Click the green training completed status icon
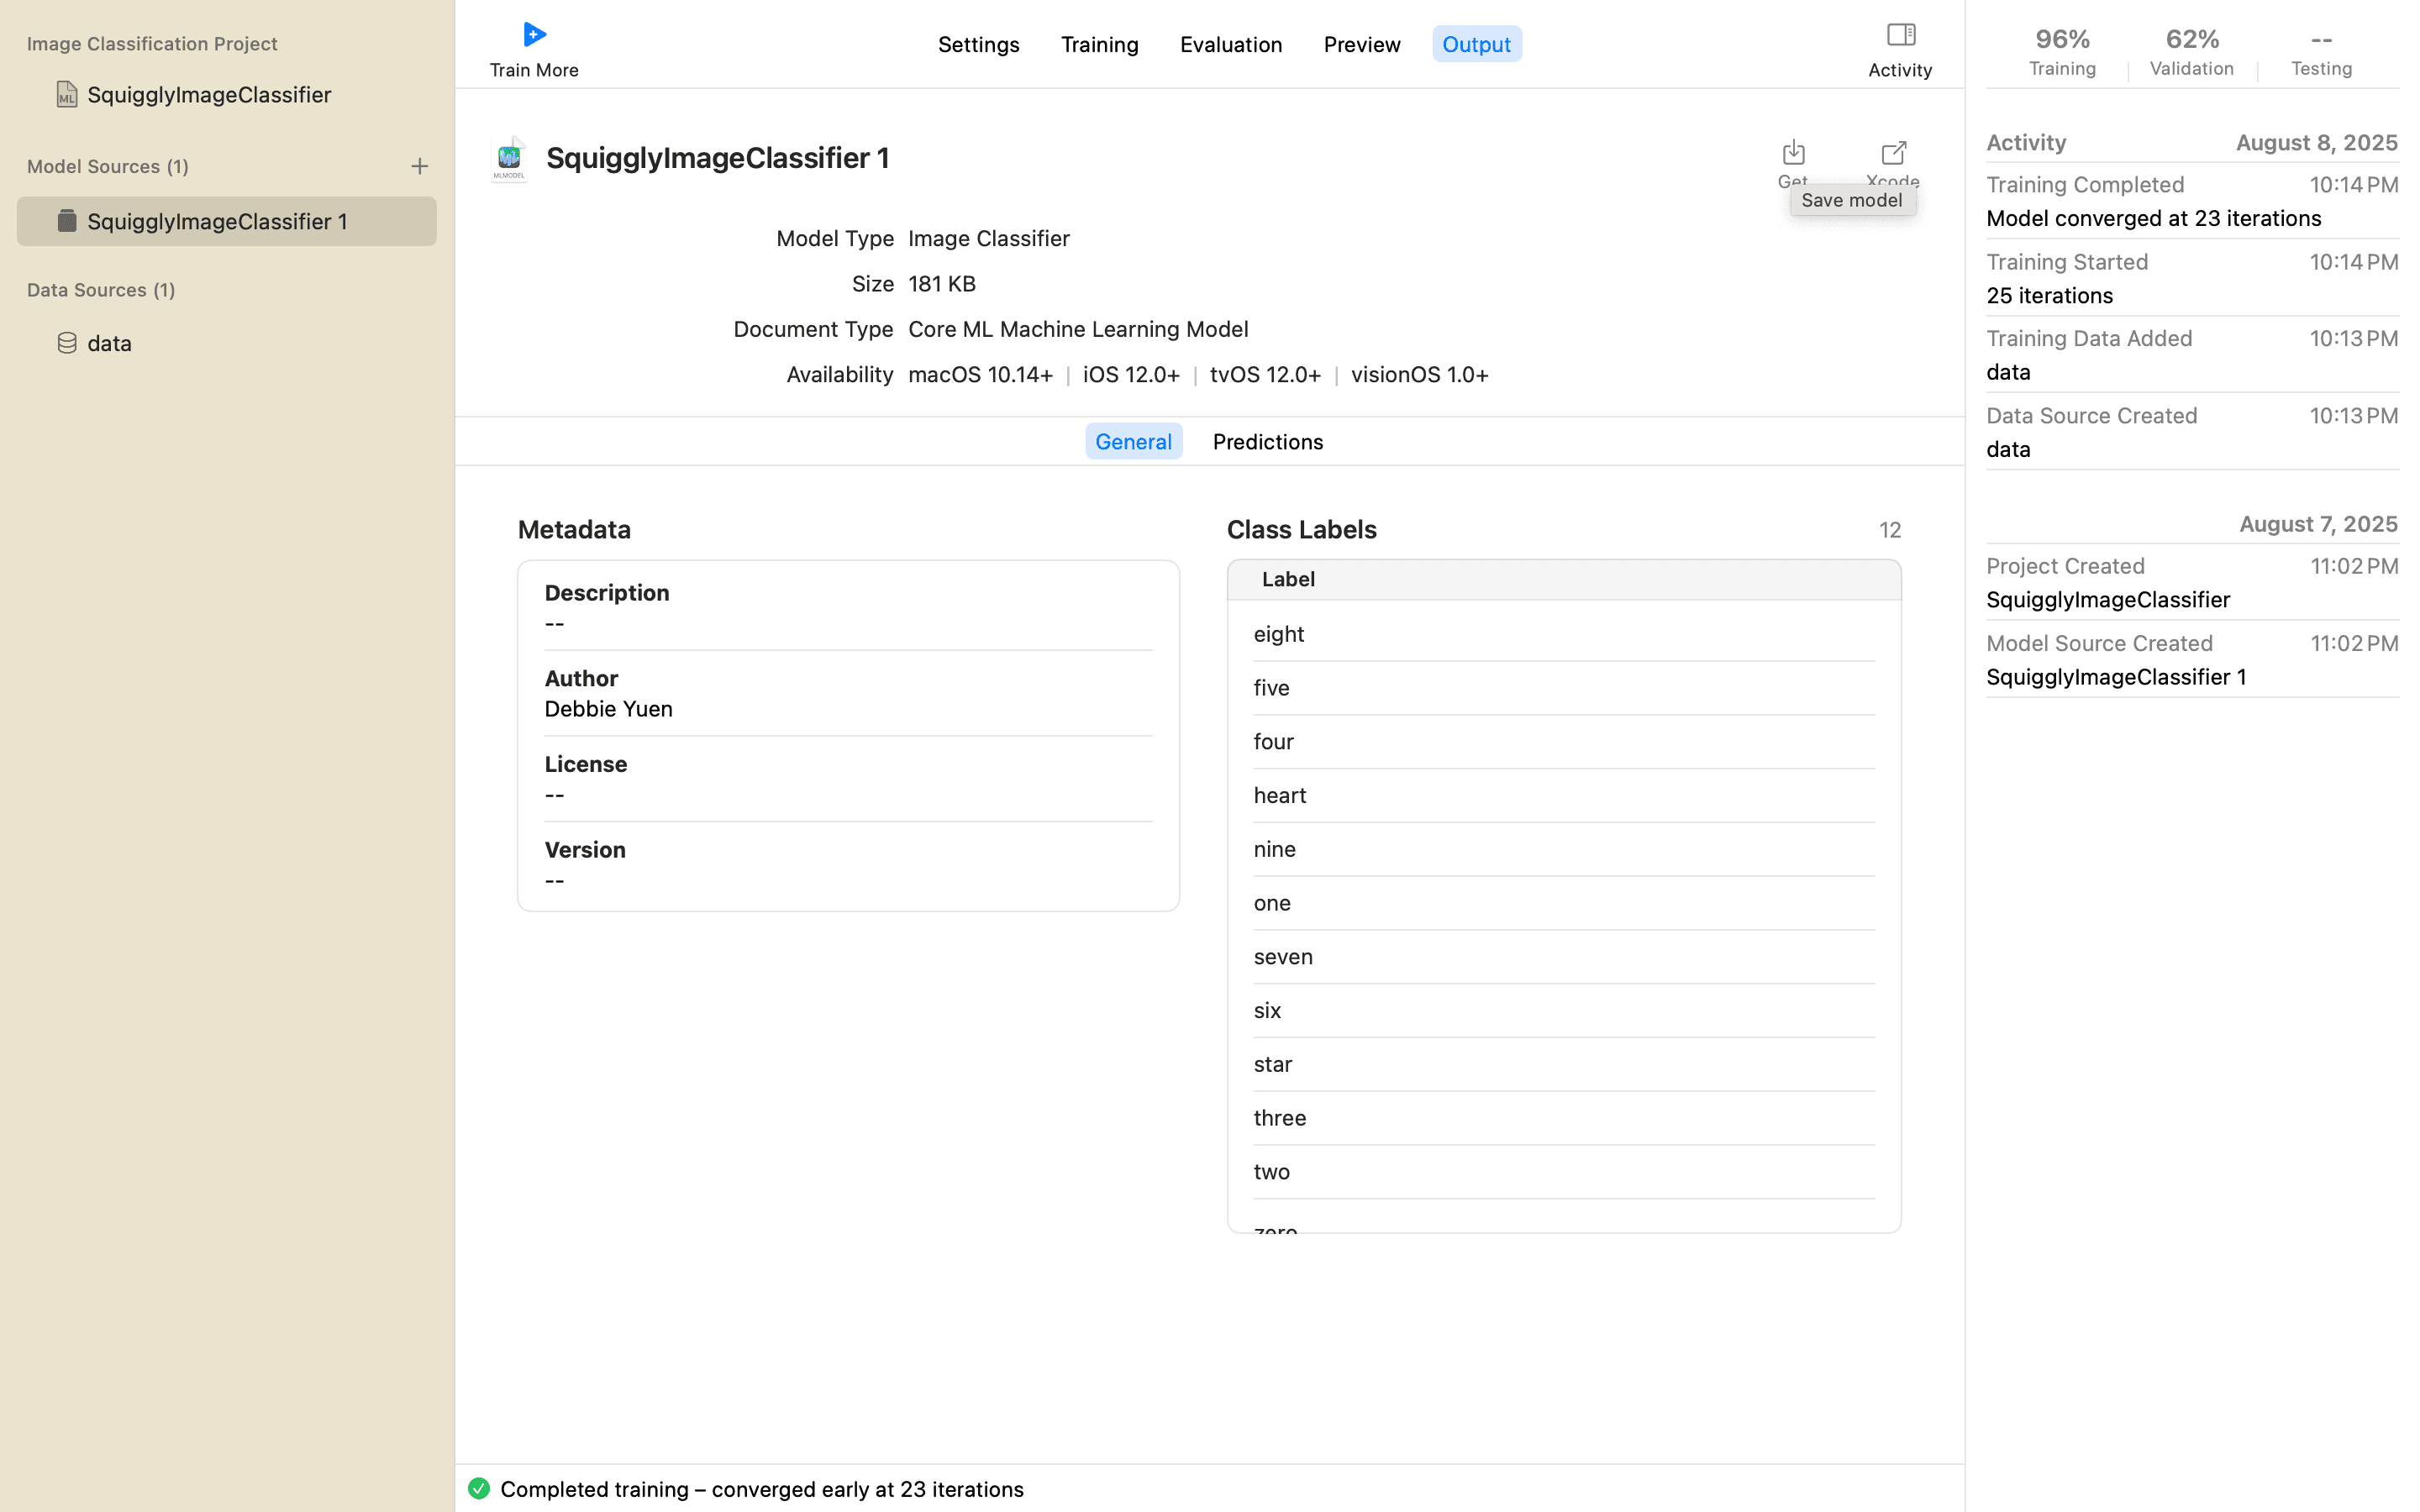Image resolution: width=2420 pixels, height=1512 pixels. click(479, 1488)
